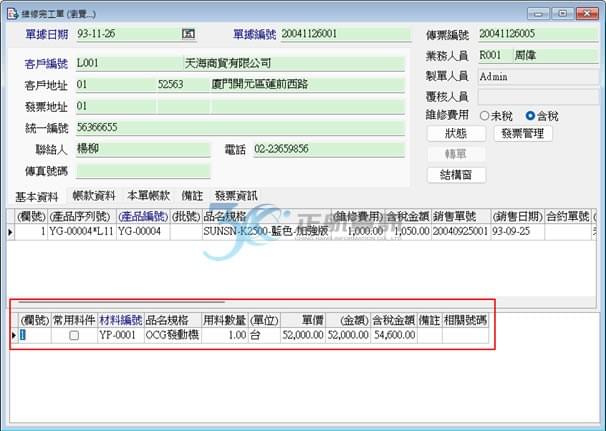Click the 用料數量 column header

225,320
